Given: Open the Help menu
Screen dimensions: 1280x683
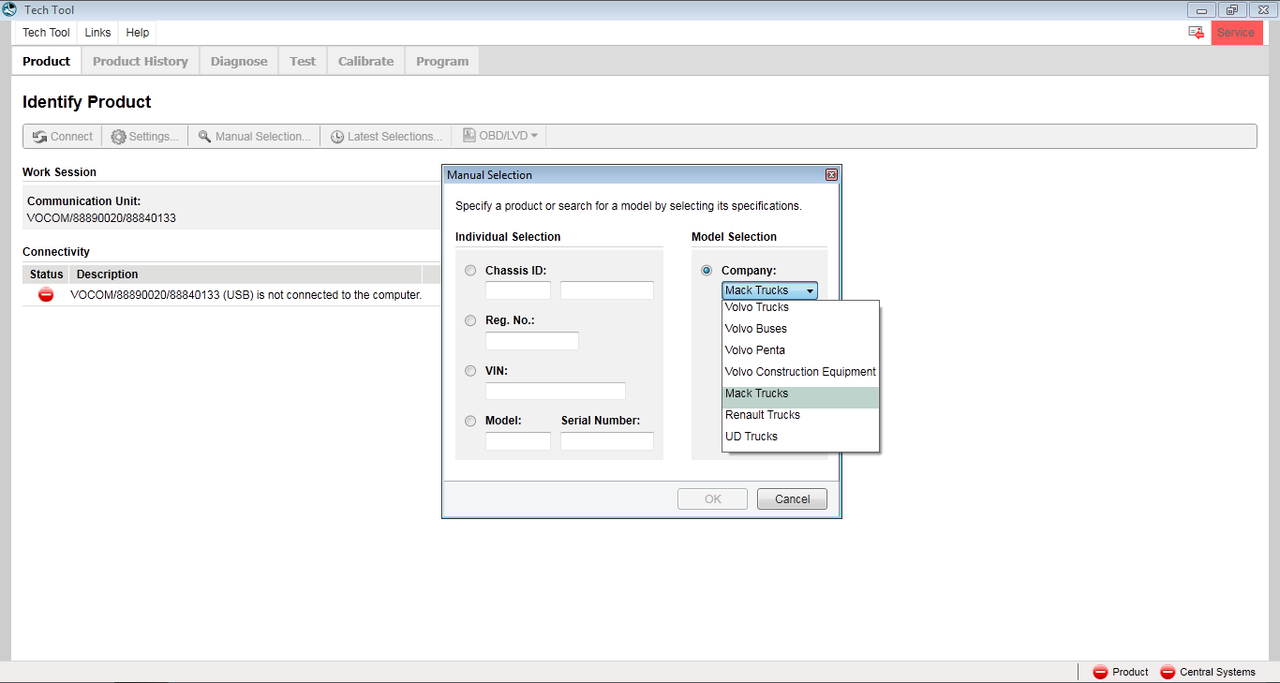Looking at the screenshot, I should [138, 33].
